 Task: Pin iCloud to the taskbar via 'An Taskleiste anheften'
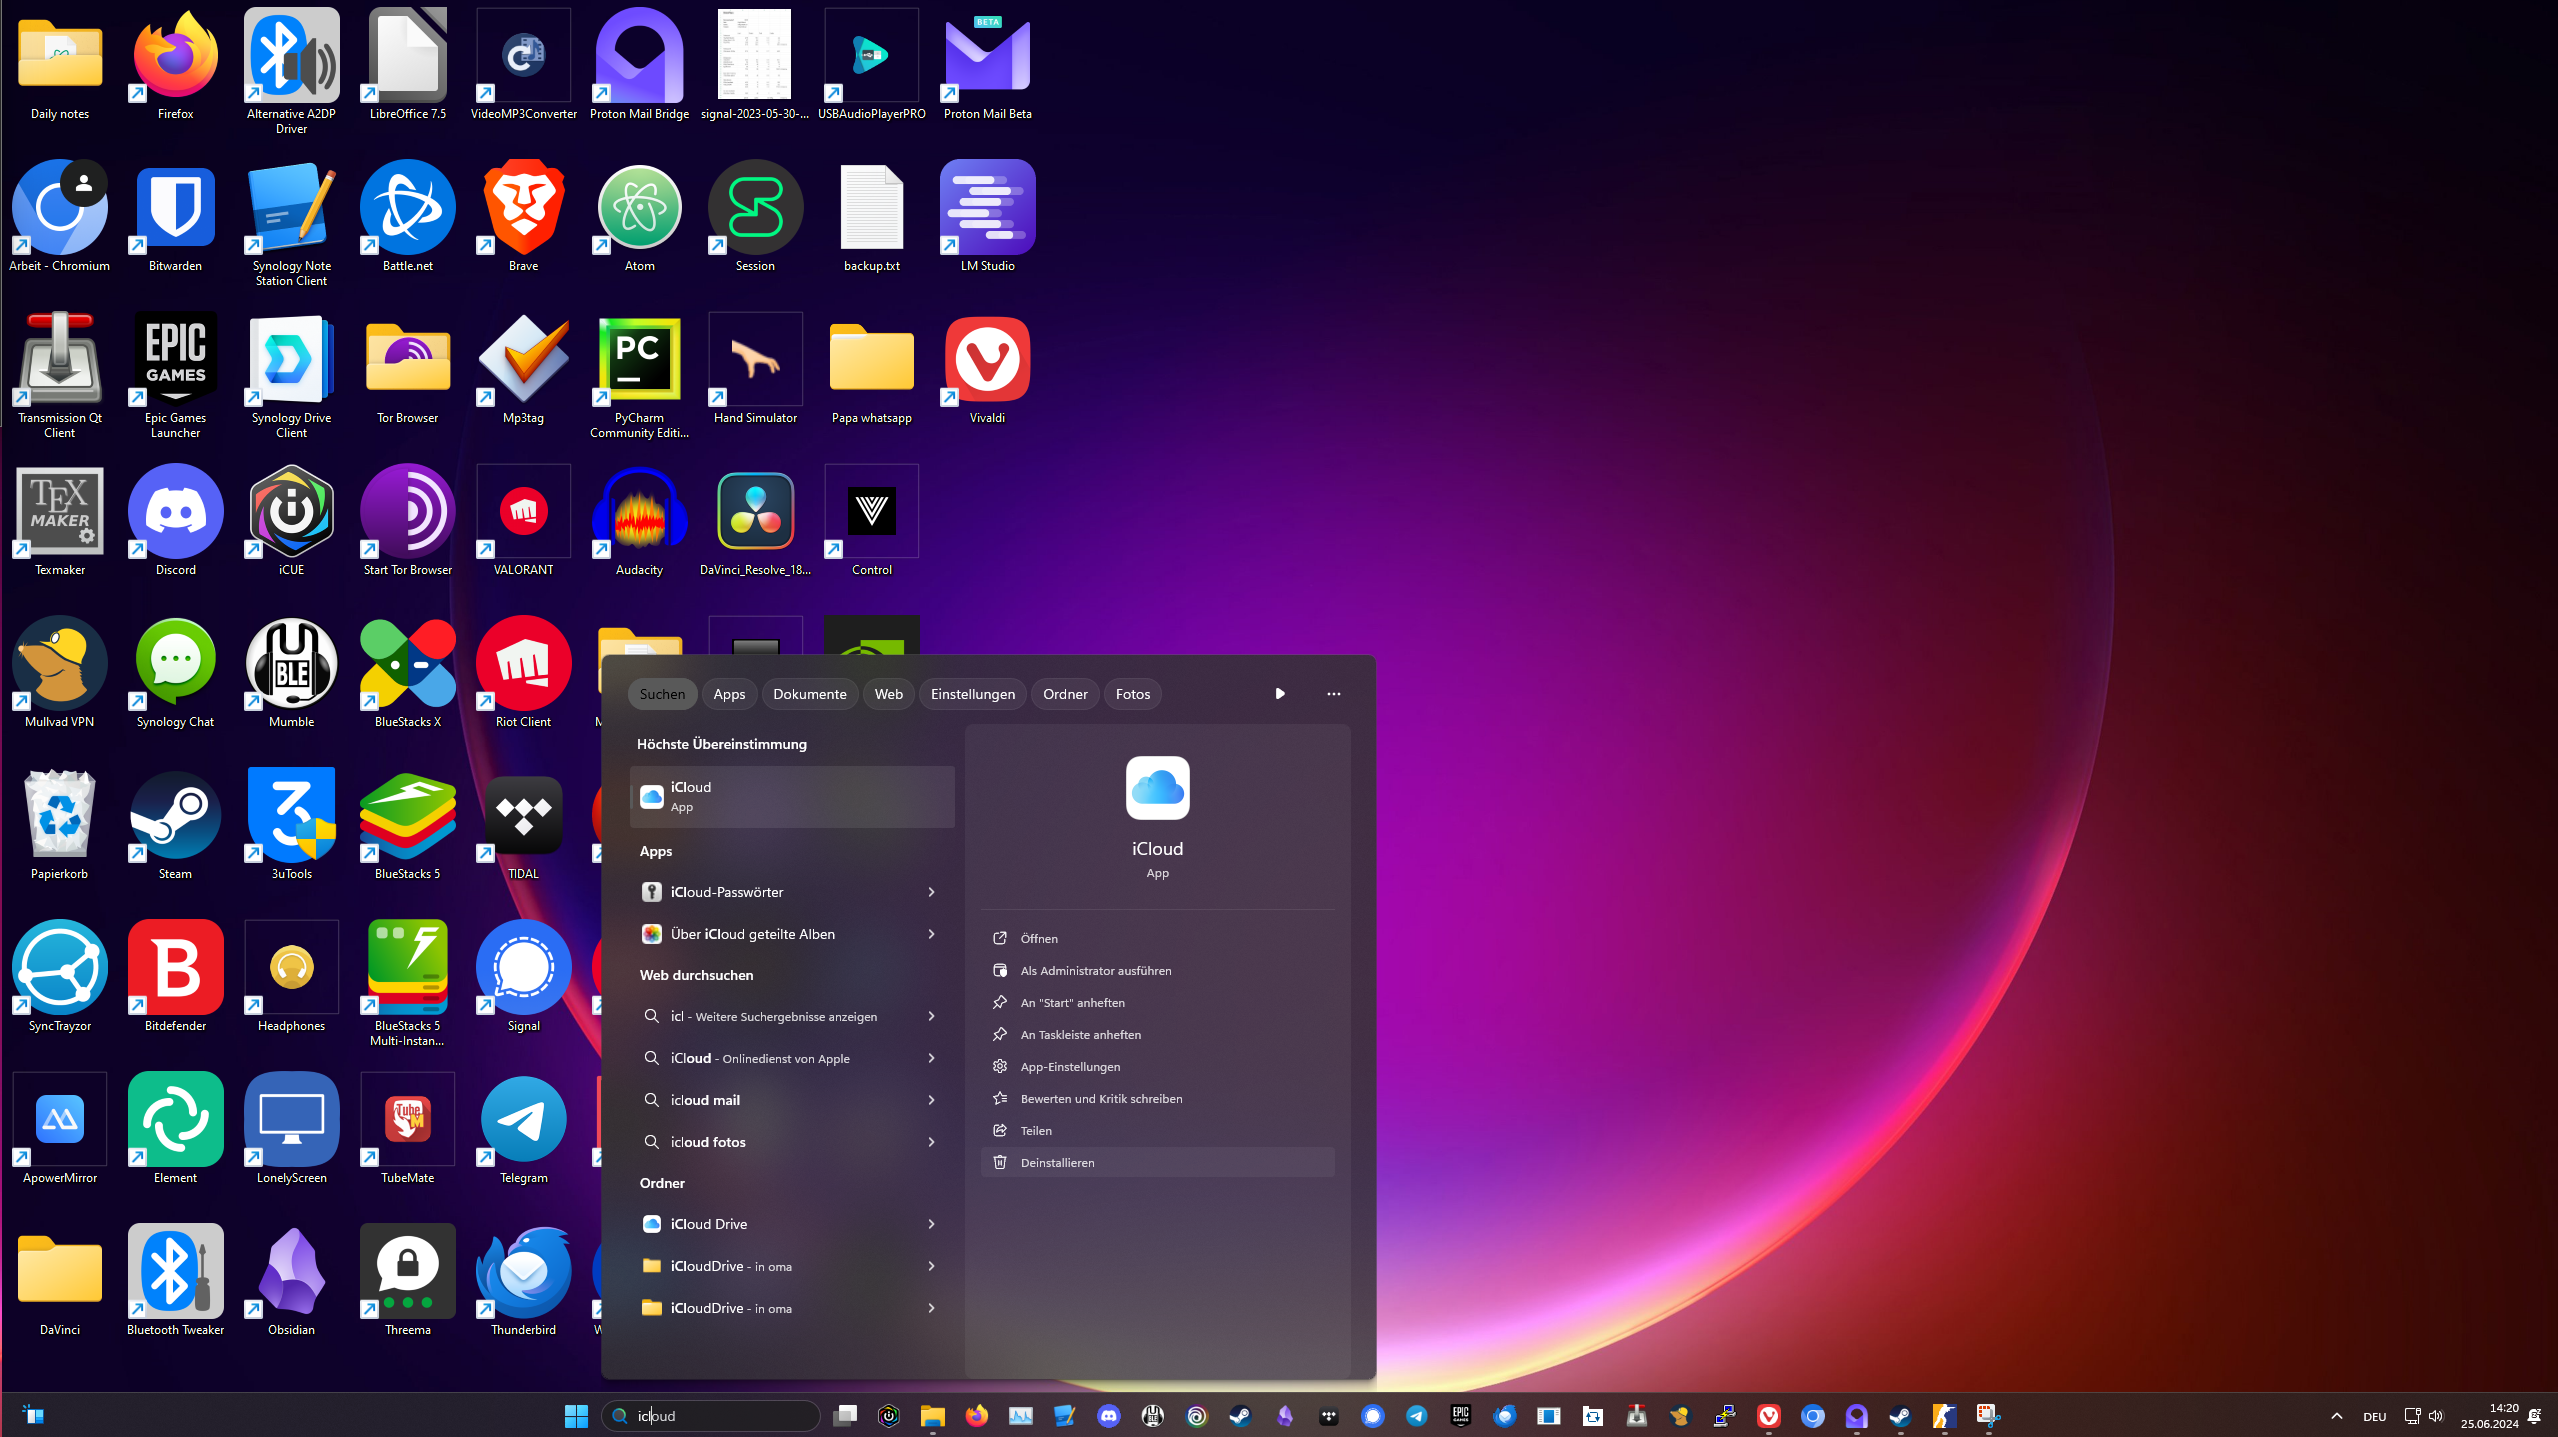point(1079,1034)
